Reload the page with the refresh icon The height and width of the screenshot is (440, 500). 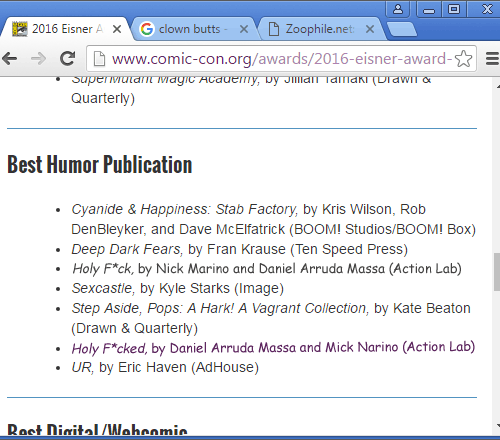pyautogui.click(x=68, y=59)
